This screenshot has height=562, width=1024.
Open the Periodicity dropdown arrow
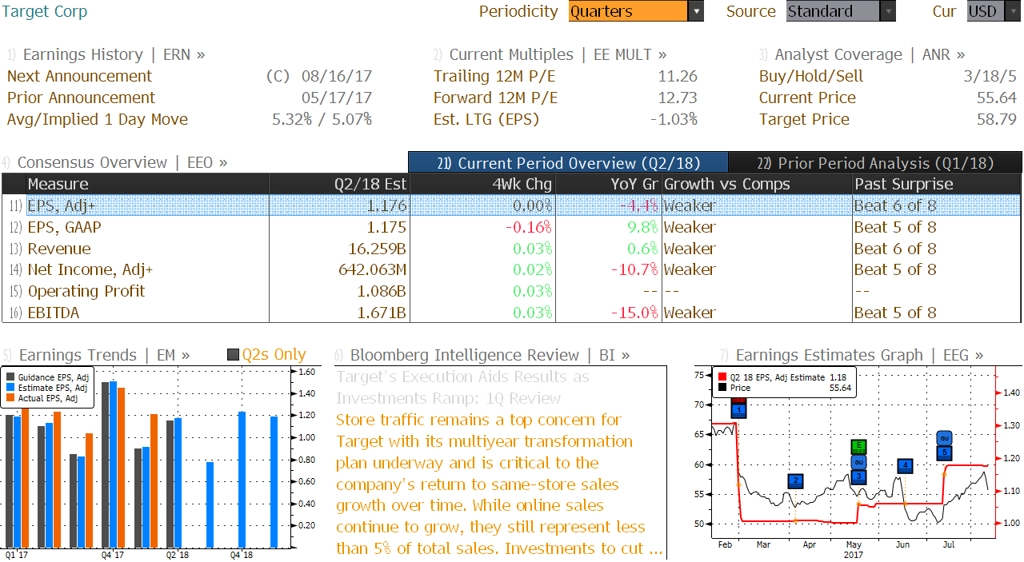click(x=696, y=11)
